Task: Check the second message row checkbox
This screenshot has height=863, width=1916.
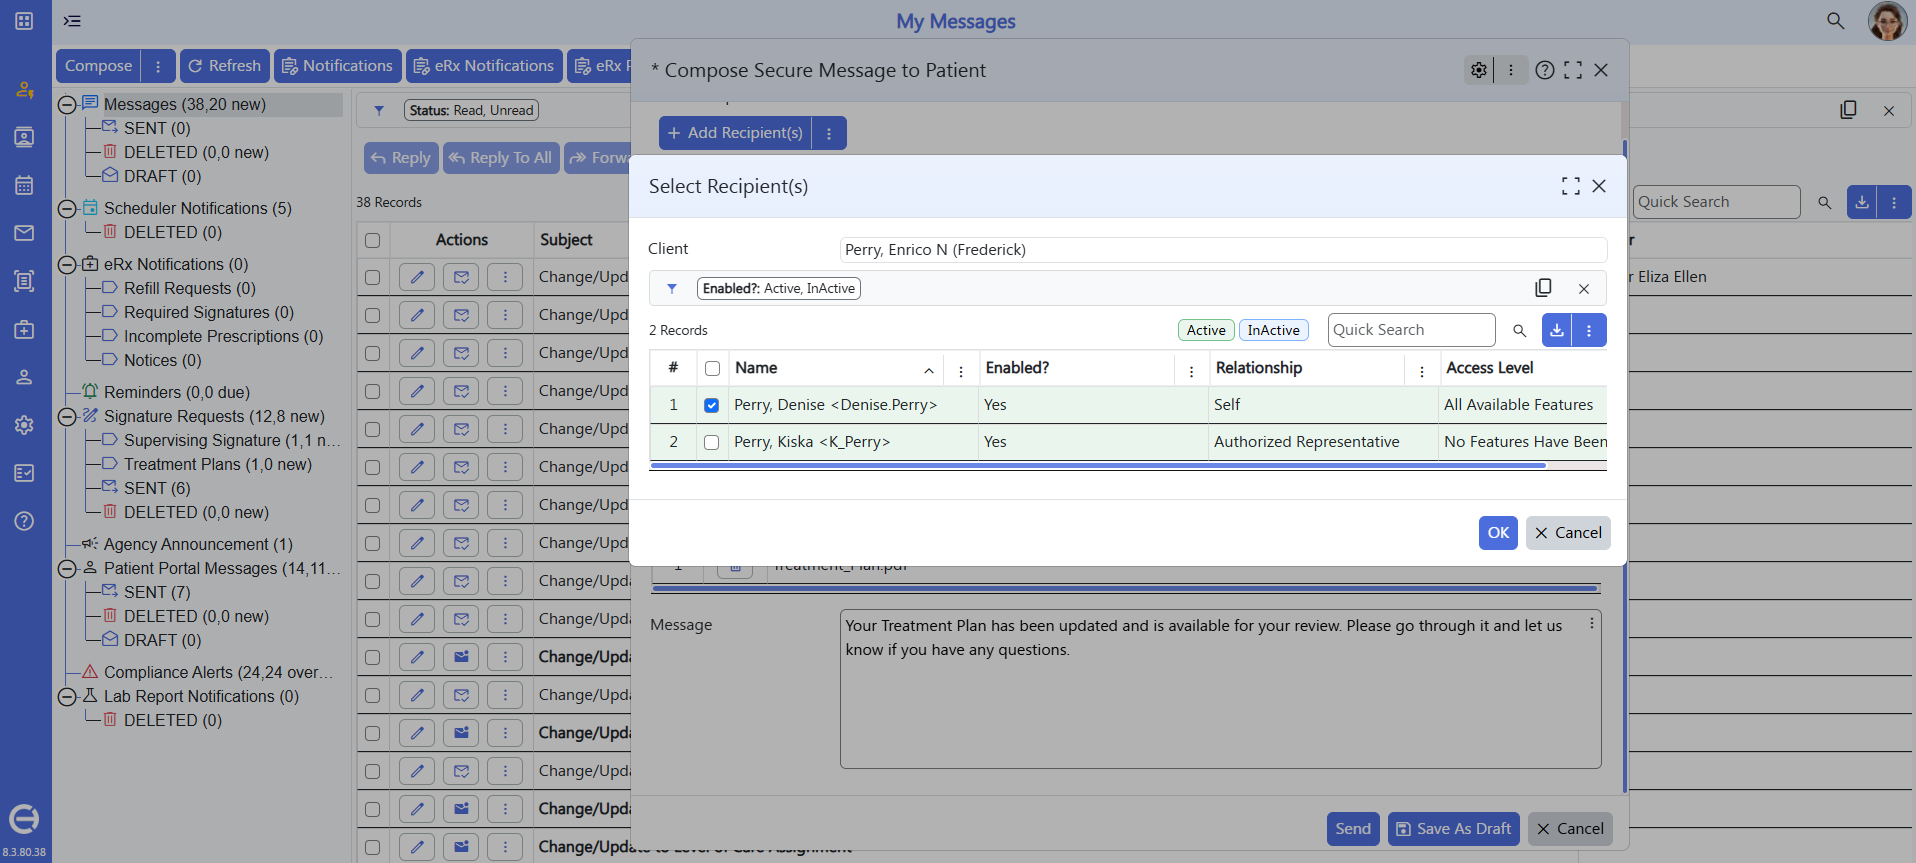Action: 373,315
